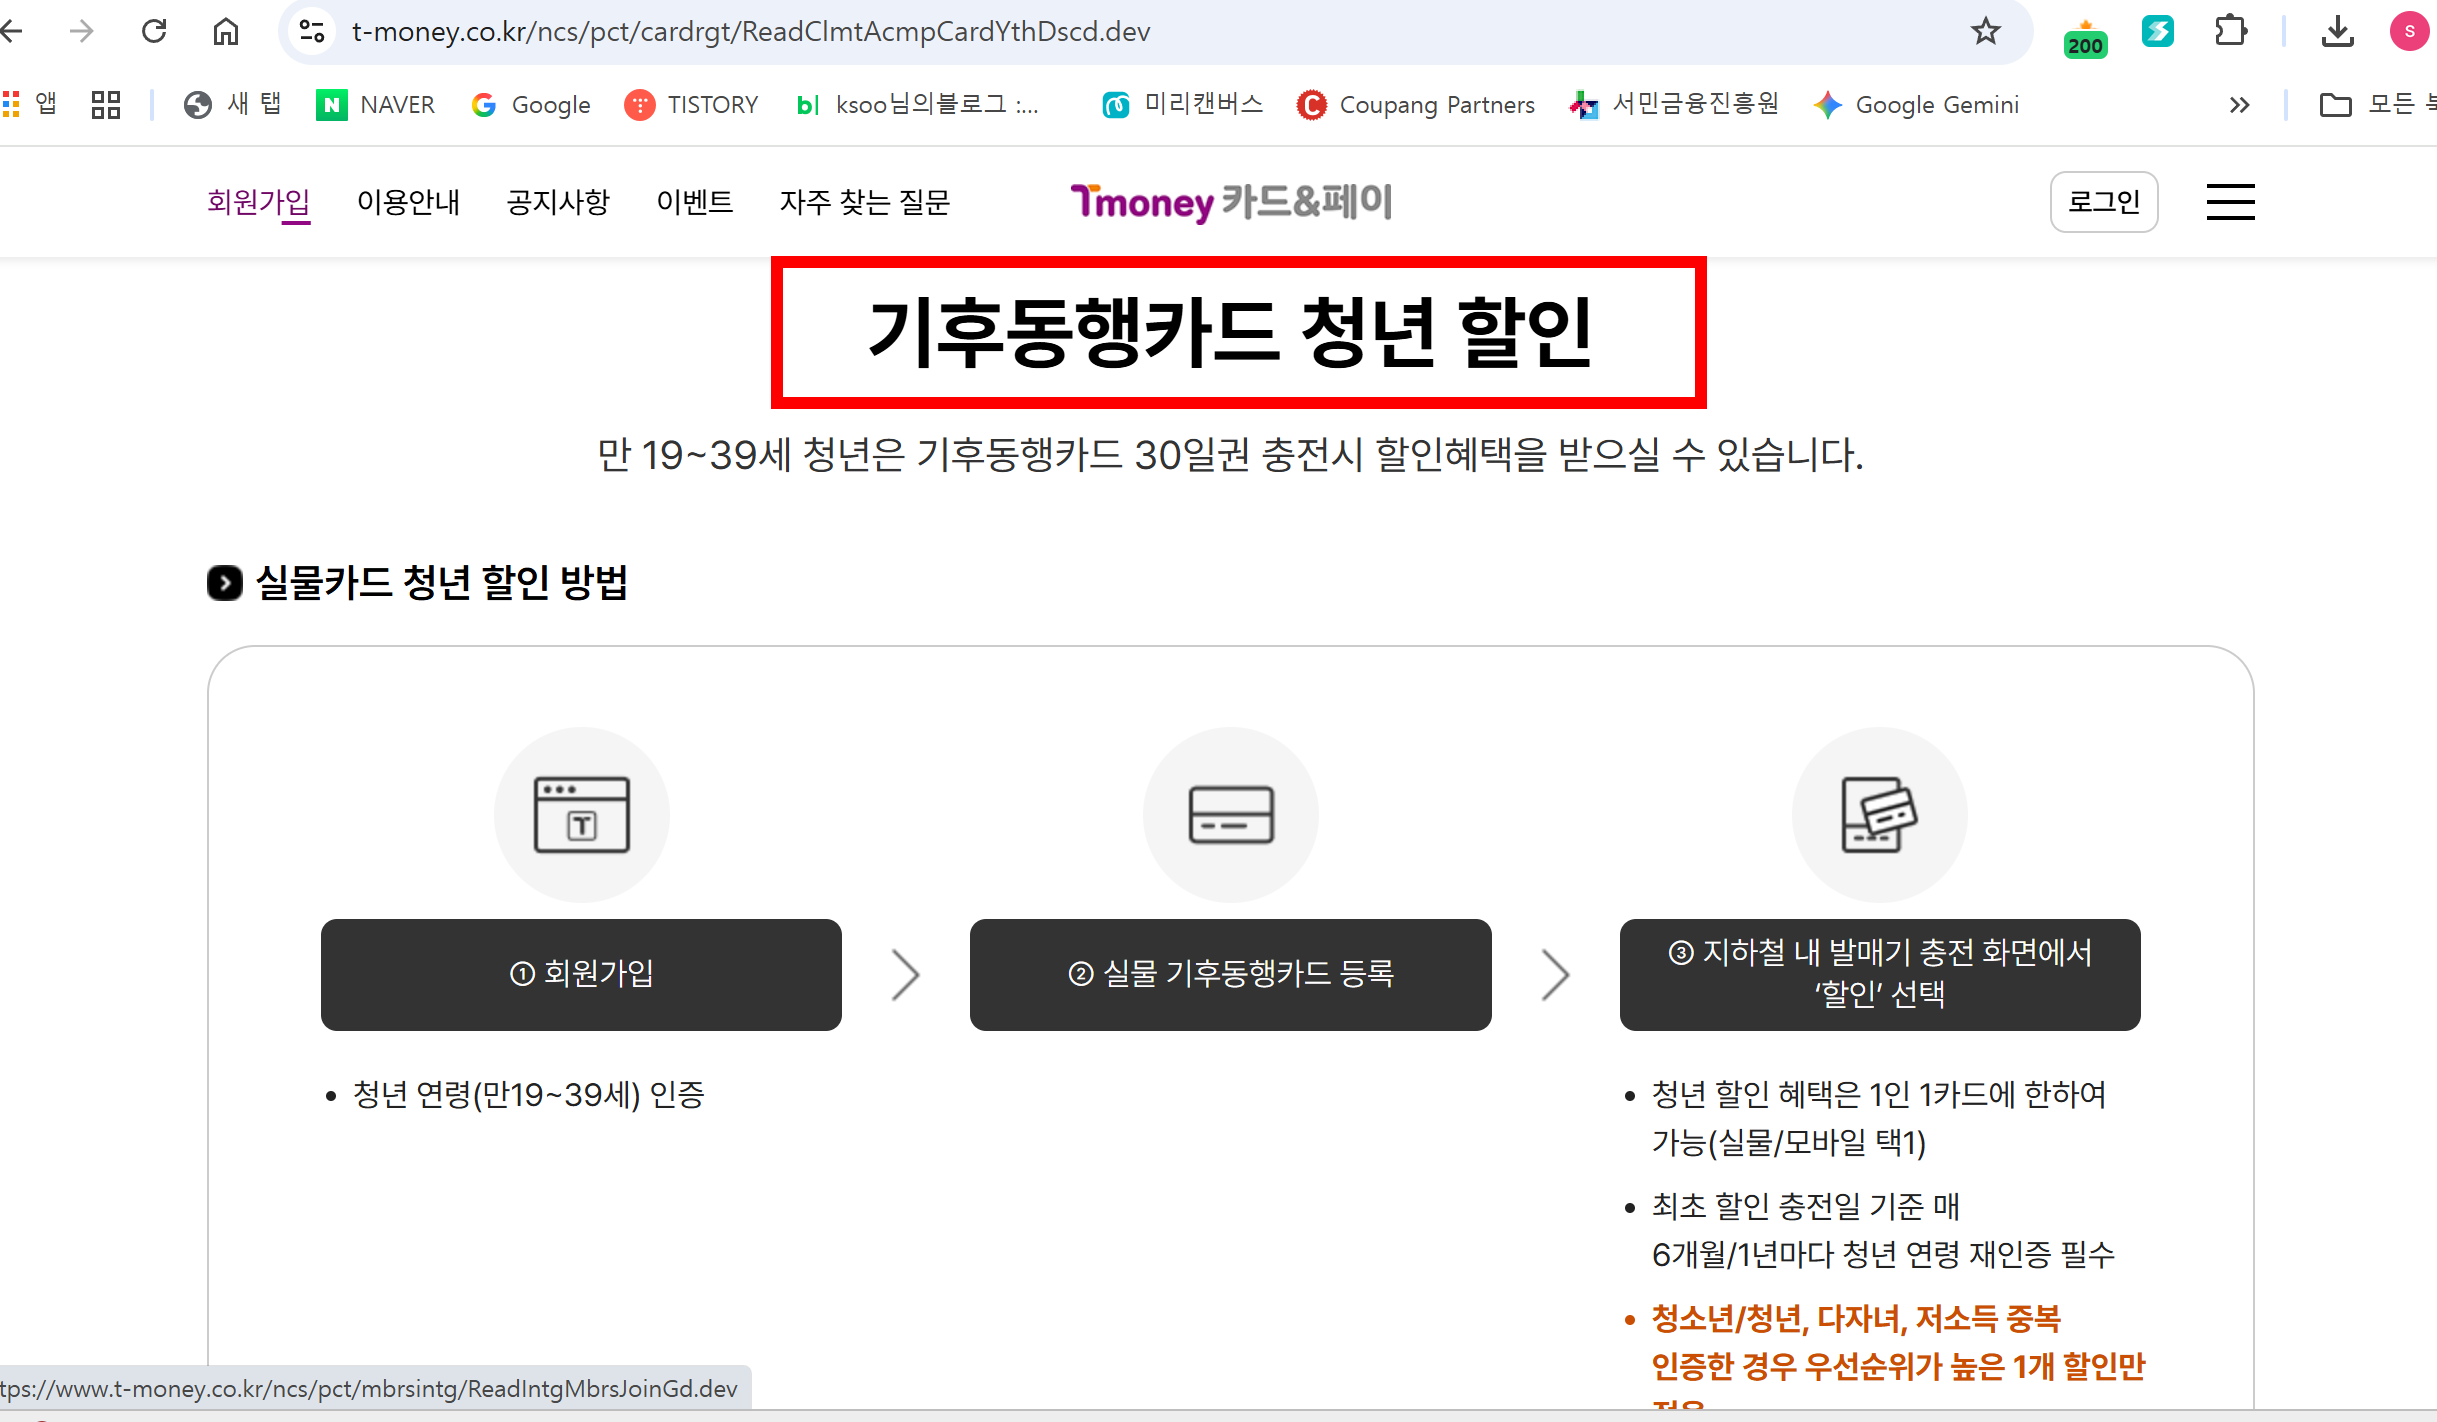Click the profile avatar icon
Viewport: 2437px width, 1422px height.
point(2410,31)
